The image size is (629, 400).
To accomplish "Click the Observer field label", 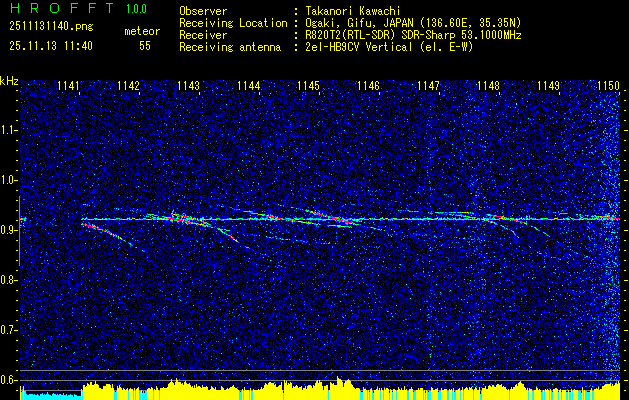I will (203, 11).
